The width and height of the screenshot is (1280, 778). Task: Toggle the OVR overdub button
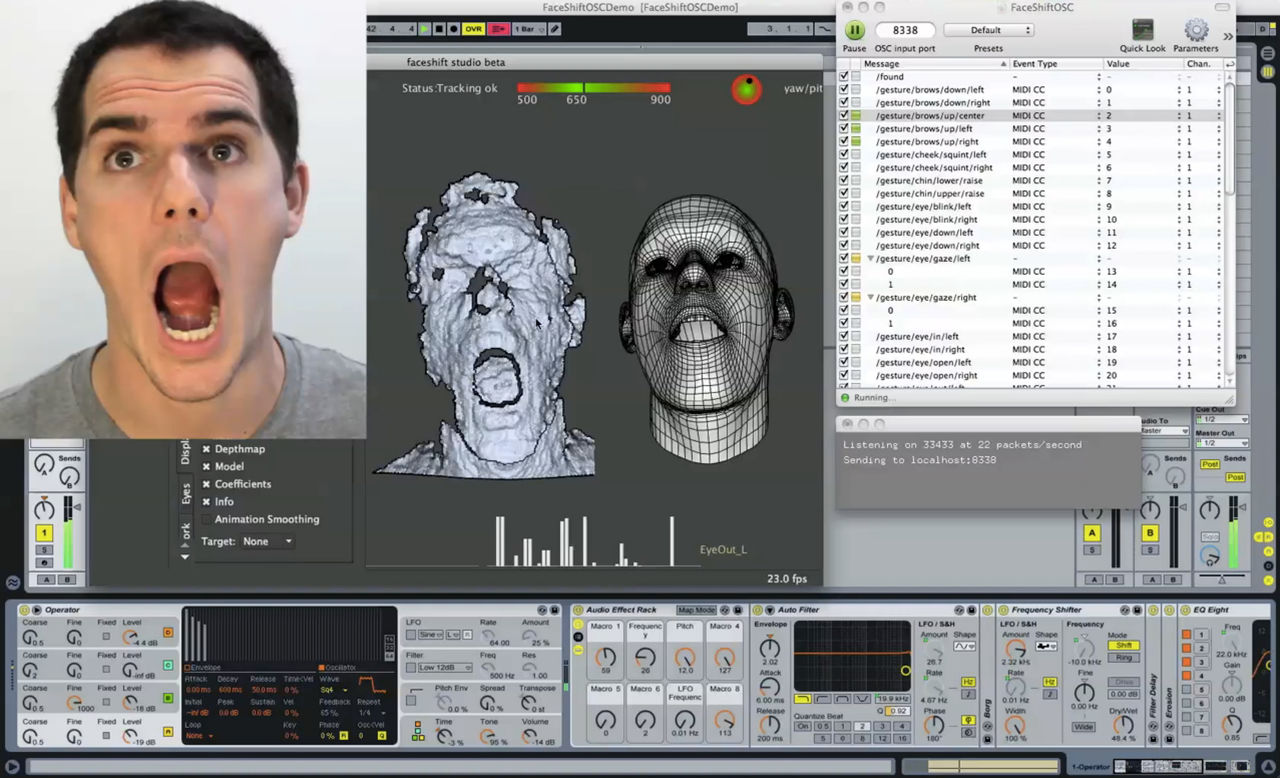tap(472, 29)
